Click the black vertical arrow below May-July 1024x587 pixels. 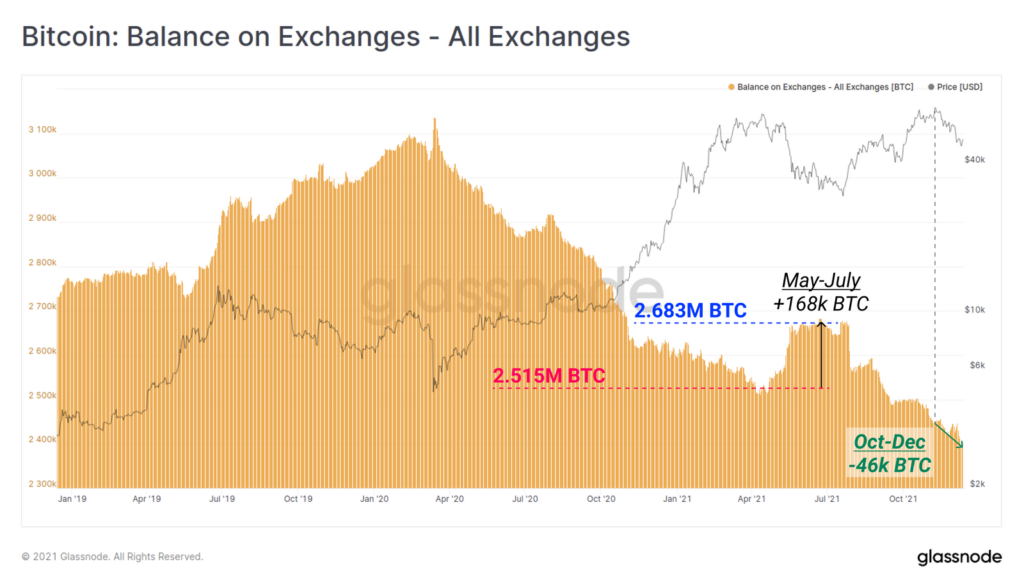point(821,355)
